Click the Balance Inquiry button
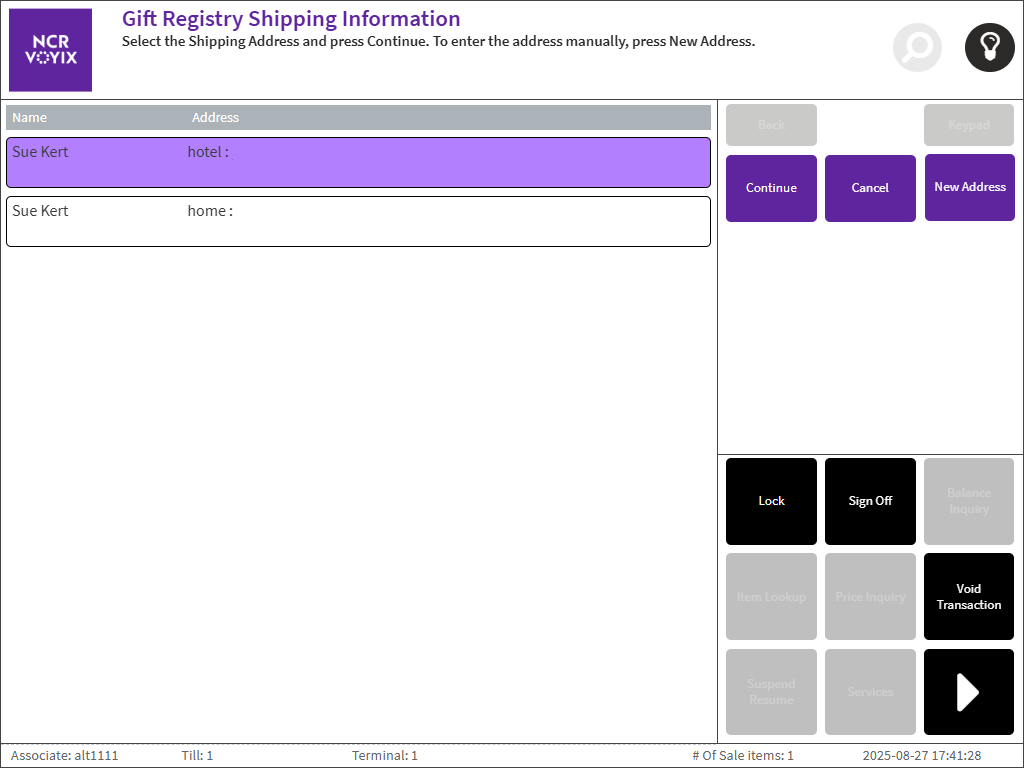The height and width of the screenshot is (768, 1024). (x=968, y=501)
